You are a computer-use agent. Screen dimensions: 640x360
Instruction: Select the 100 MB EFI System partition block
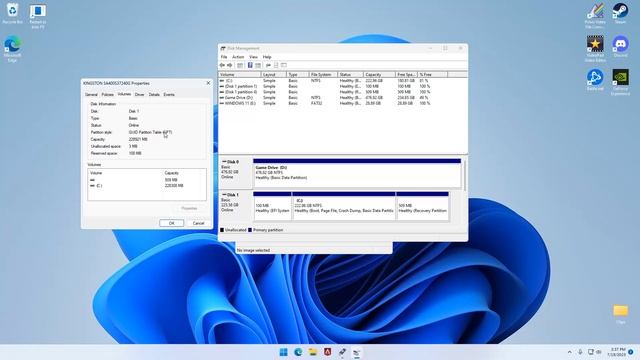[272, 206]
